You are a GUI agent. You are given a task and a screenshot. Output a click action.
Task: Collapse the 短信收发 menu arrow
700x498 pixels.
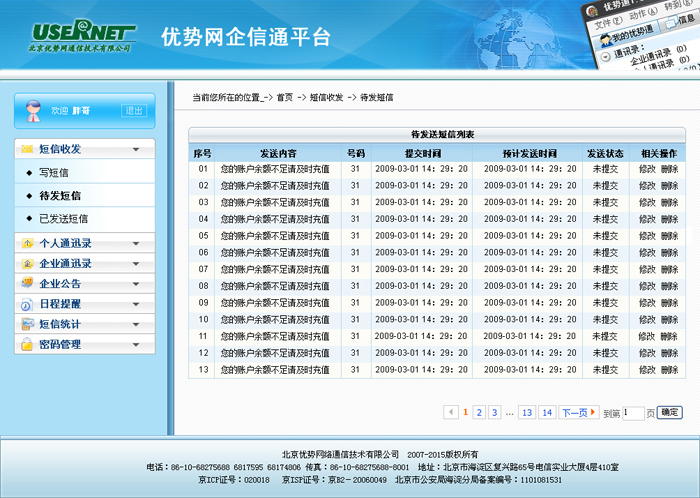(x=136, y=149)
